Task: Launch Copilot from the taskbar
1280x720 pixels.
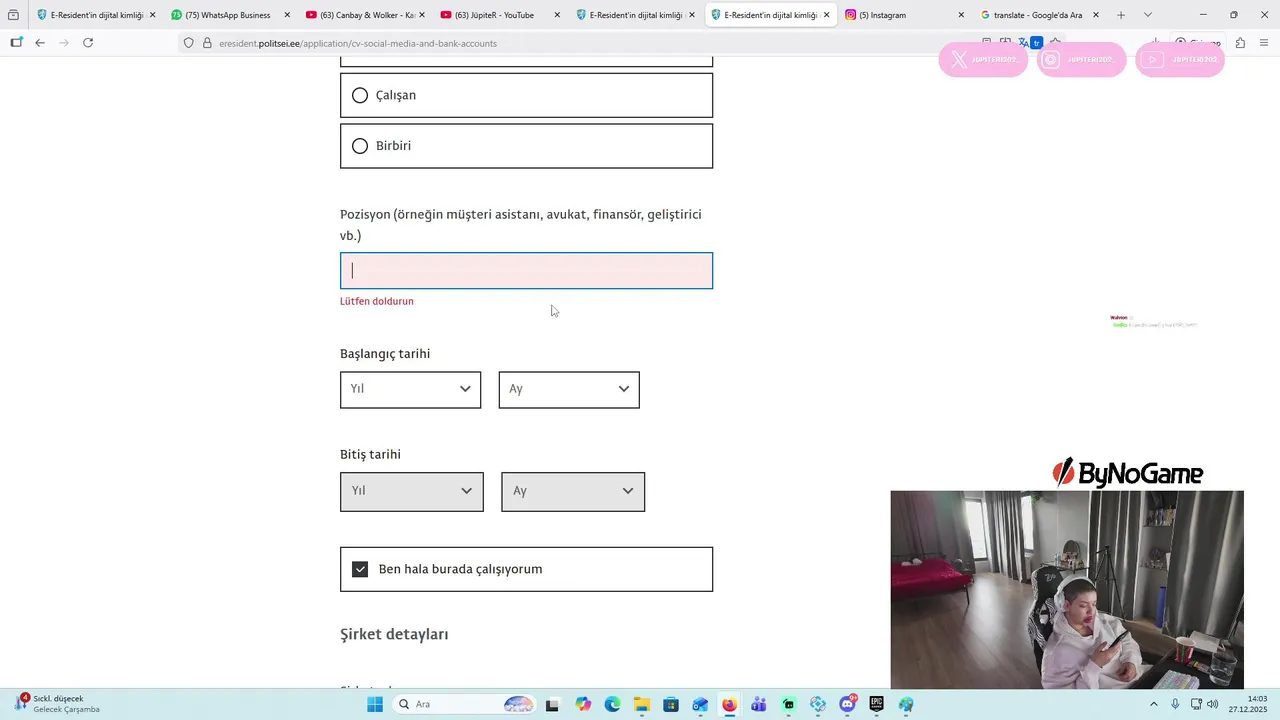Action: coord(583,704)
